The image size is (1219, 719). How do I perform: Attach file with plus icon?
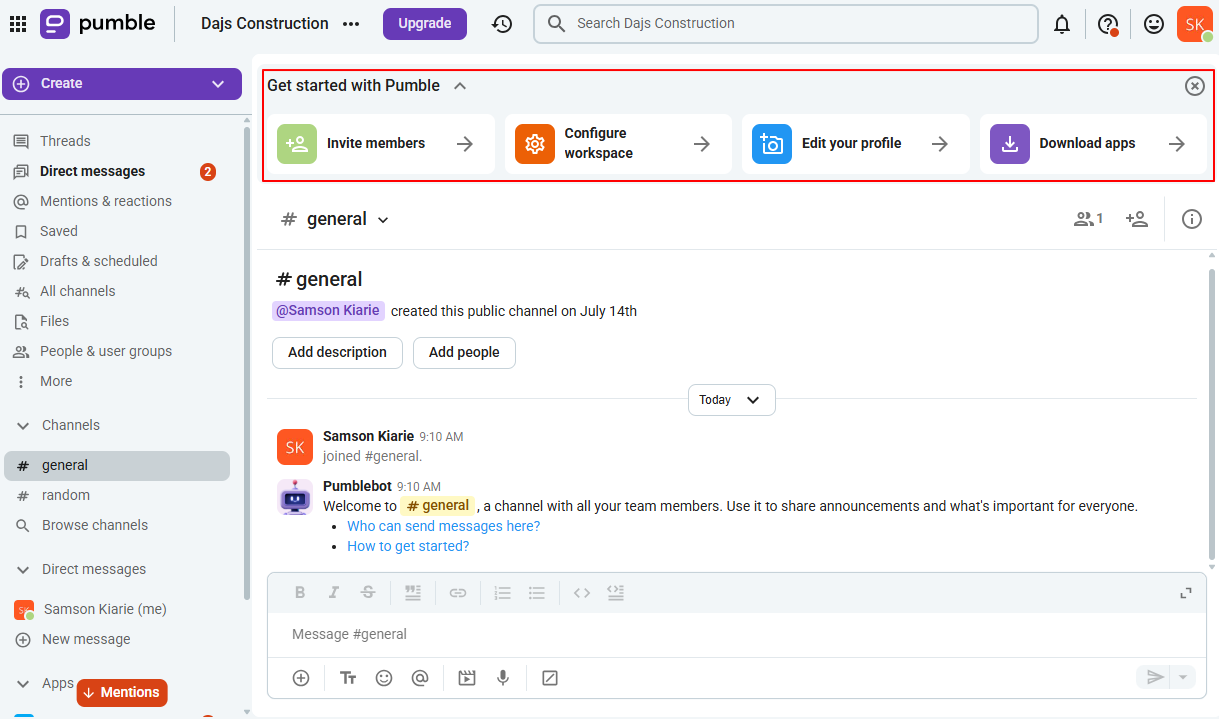pyautogui.click(x=301, y=678)
